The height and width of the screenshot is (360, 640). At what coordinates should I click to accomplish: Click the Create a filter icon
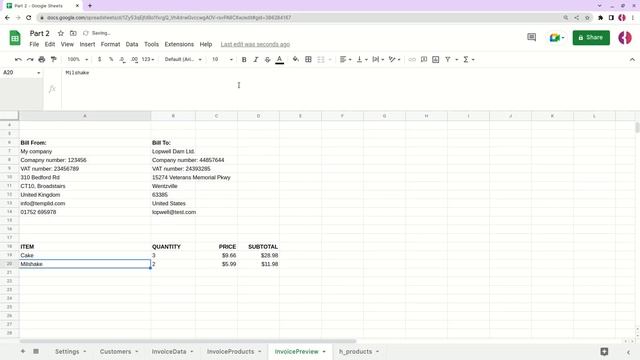coord(448,60)
